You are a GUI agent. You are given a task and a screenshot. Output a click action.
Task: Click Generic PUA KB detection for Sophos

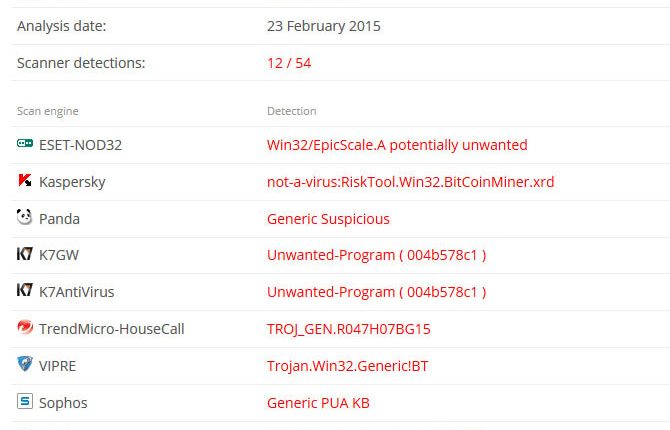pos(318,403)
